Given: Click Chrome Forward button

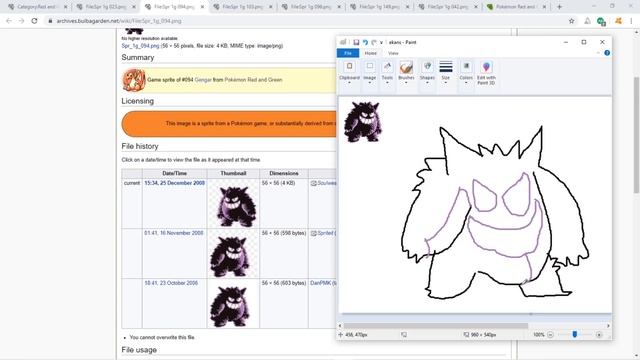Looking at the screenshot, I should coord(22,21).
